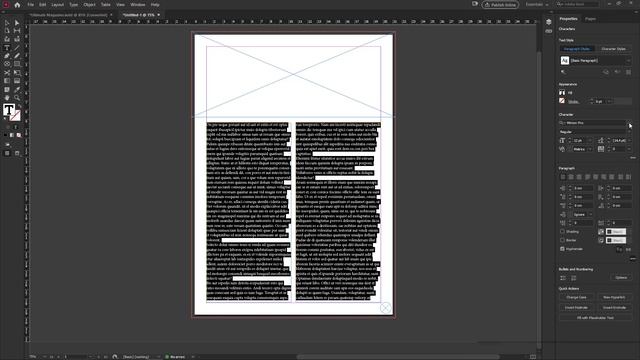640x360 pixels.
Task: Click the Swap Fill and Stroke arrow
Action: click(x=19, y=106)
